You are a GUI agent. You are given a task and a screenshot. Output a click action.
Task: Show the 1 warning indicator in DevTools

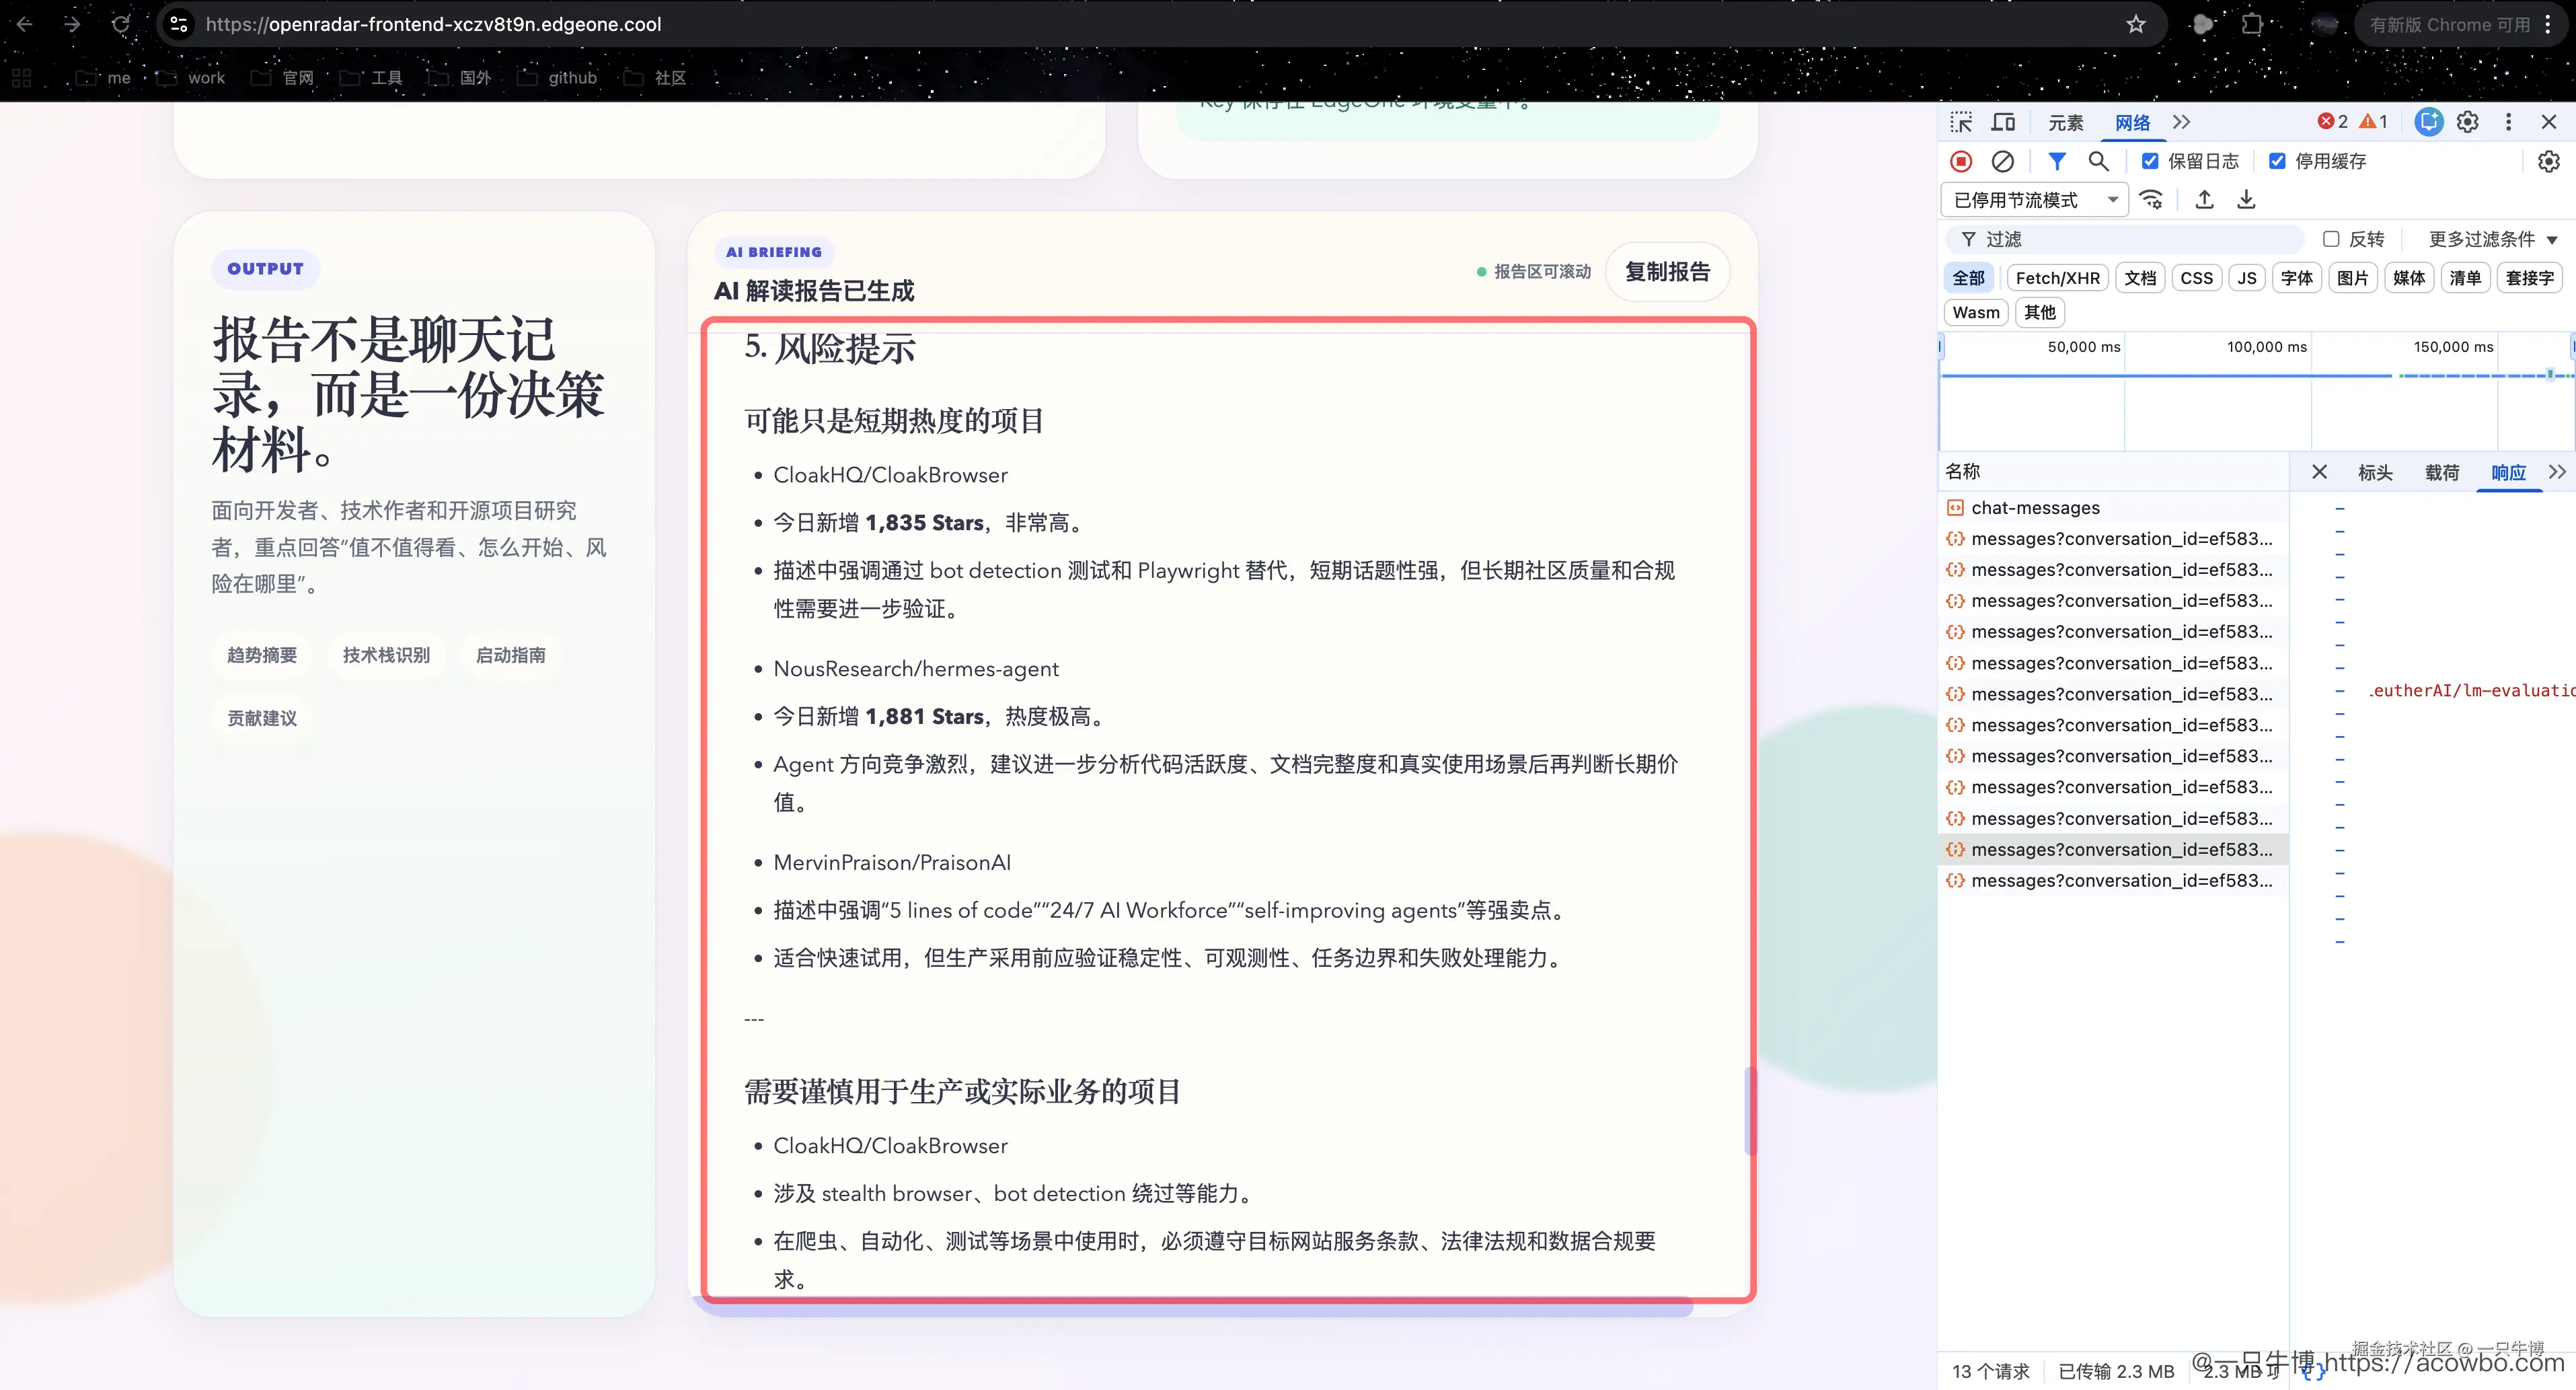[x=2374, y=121]
